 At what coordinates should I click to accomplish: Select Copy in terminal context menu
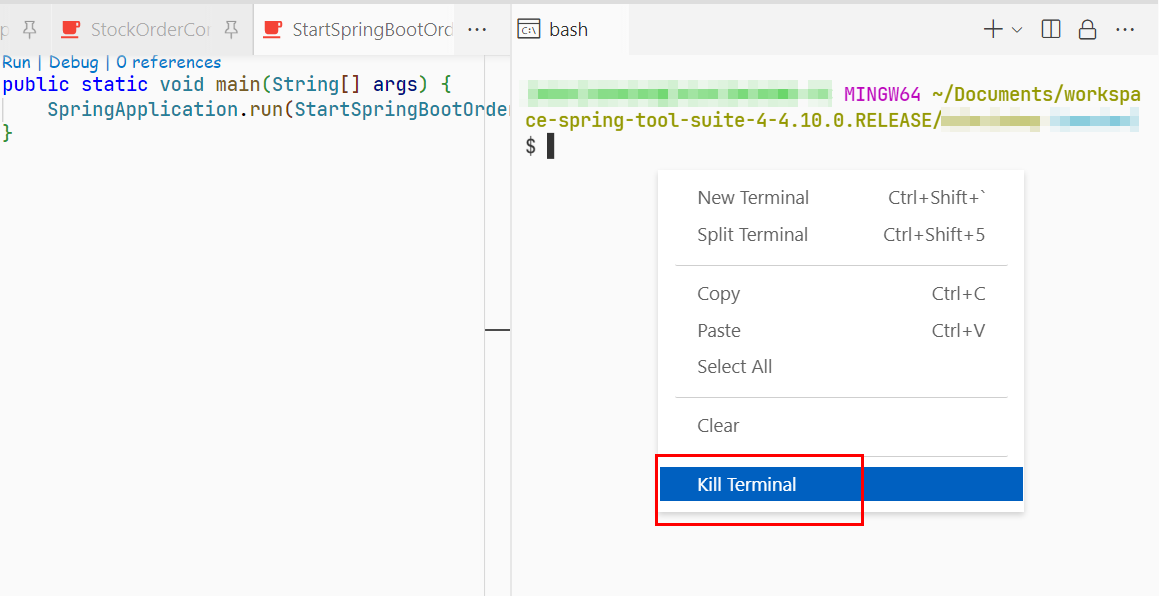[x=841, y=294]
